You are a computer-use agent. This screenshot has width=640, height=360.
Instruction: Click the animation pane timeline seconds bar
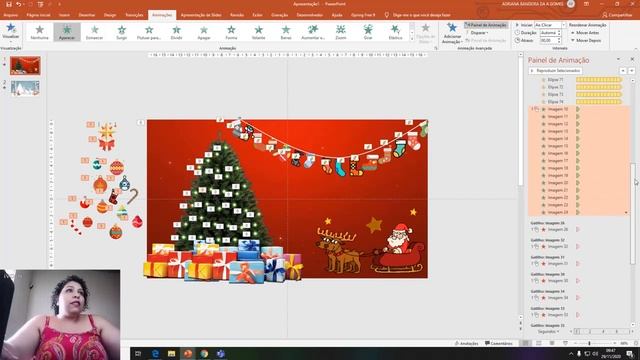pos(602,331)
